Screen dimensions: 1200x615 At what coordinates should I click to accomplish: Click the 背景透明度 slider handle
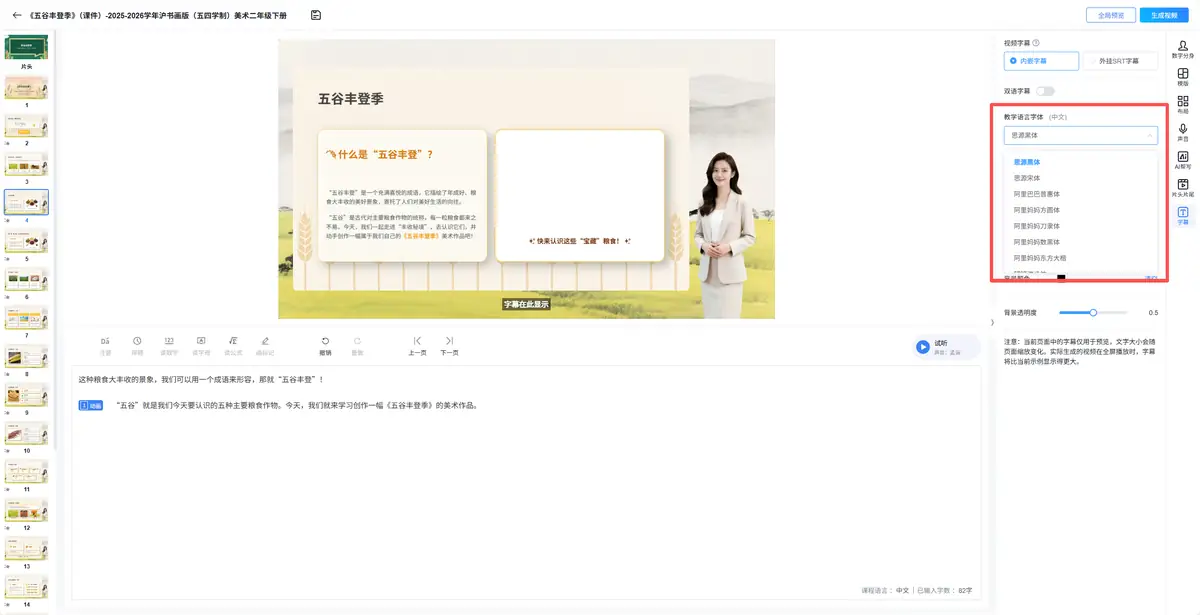click(x=1093, y=312)
